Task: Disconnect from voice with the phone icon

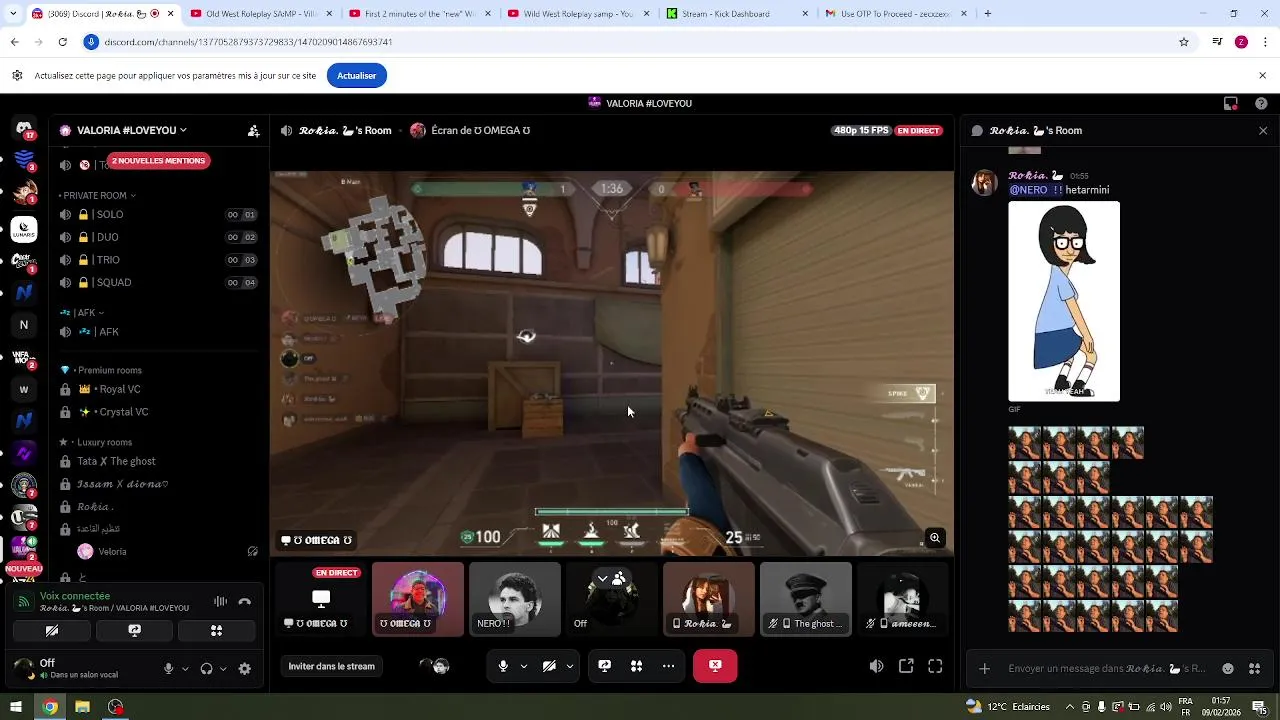Action: 245,602
